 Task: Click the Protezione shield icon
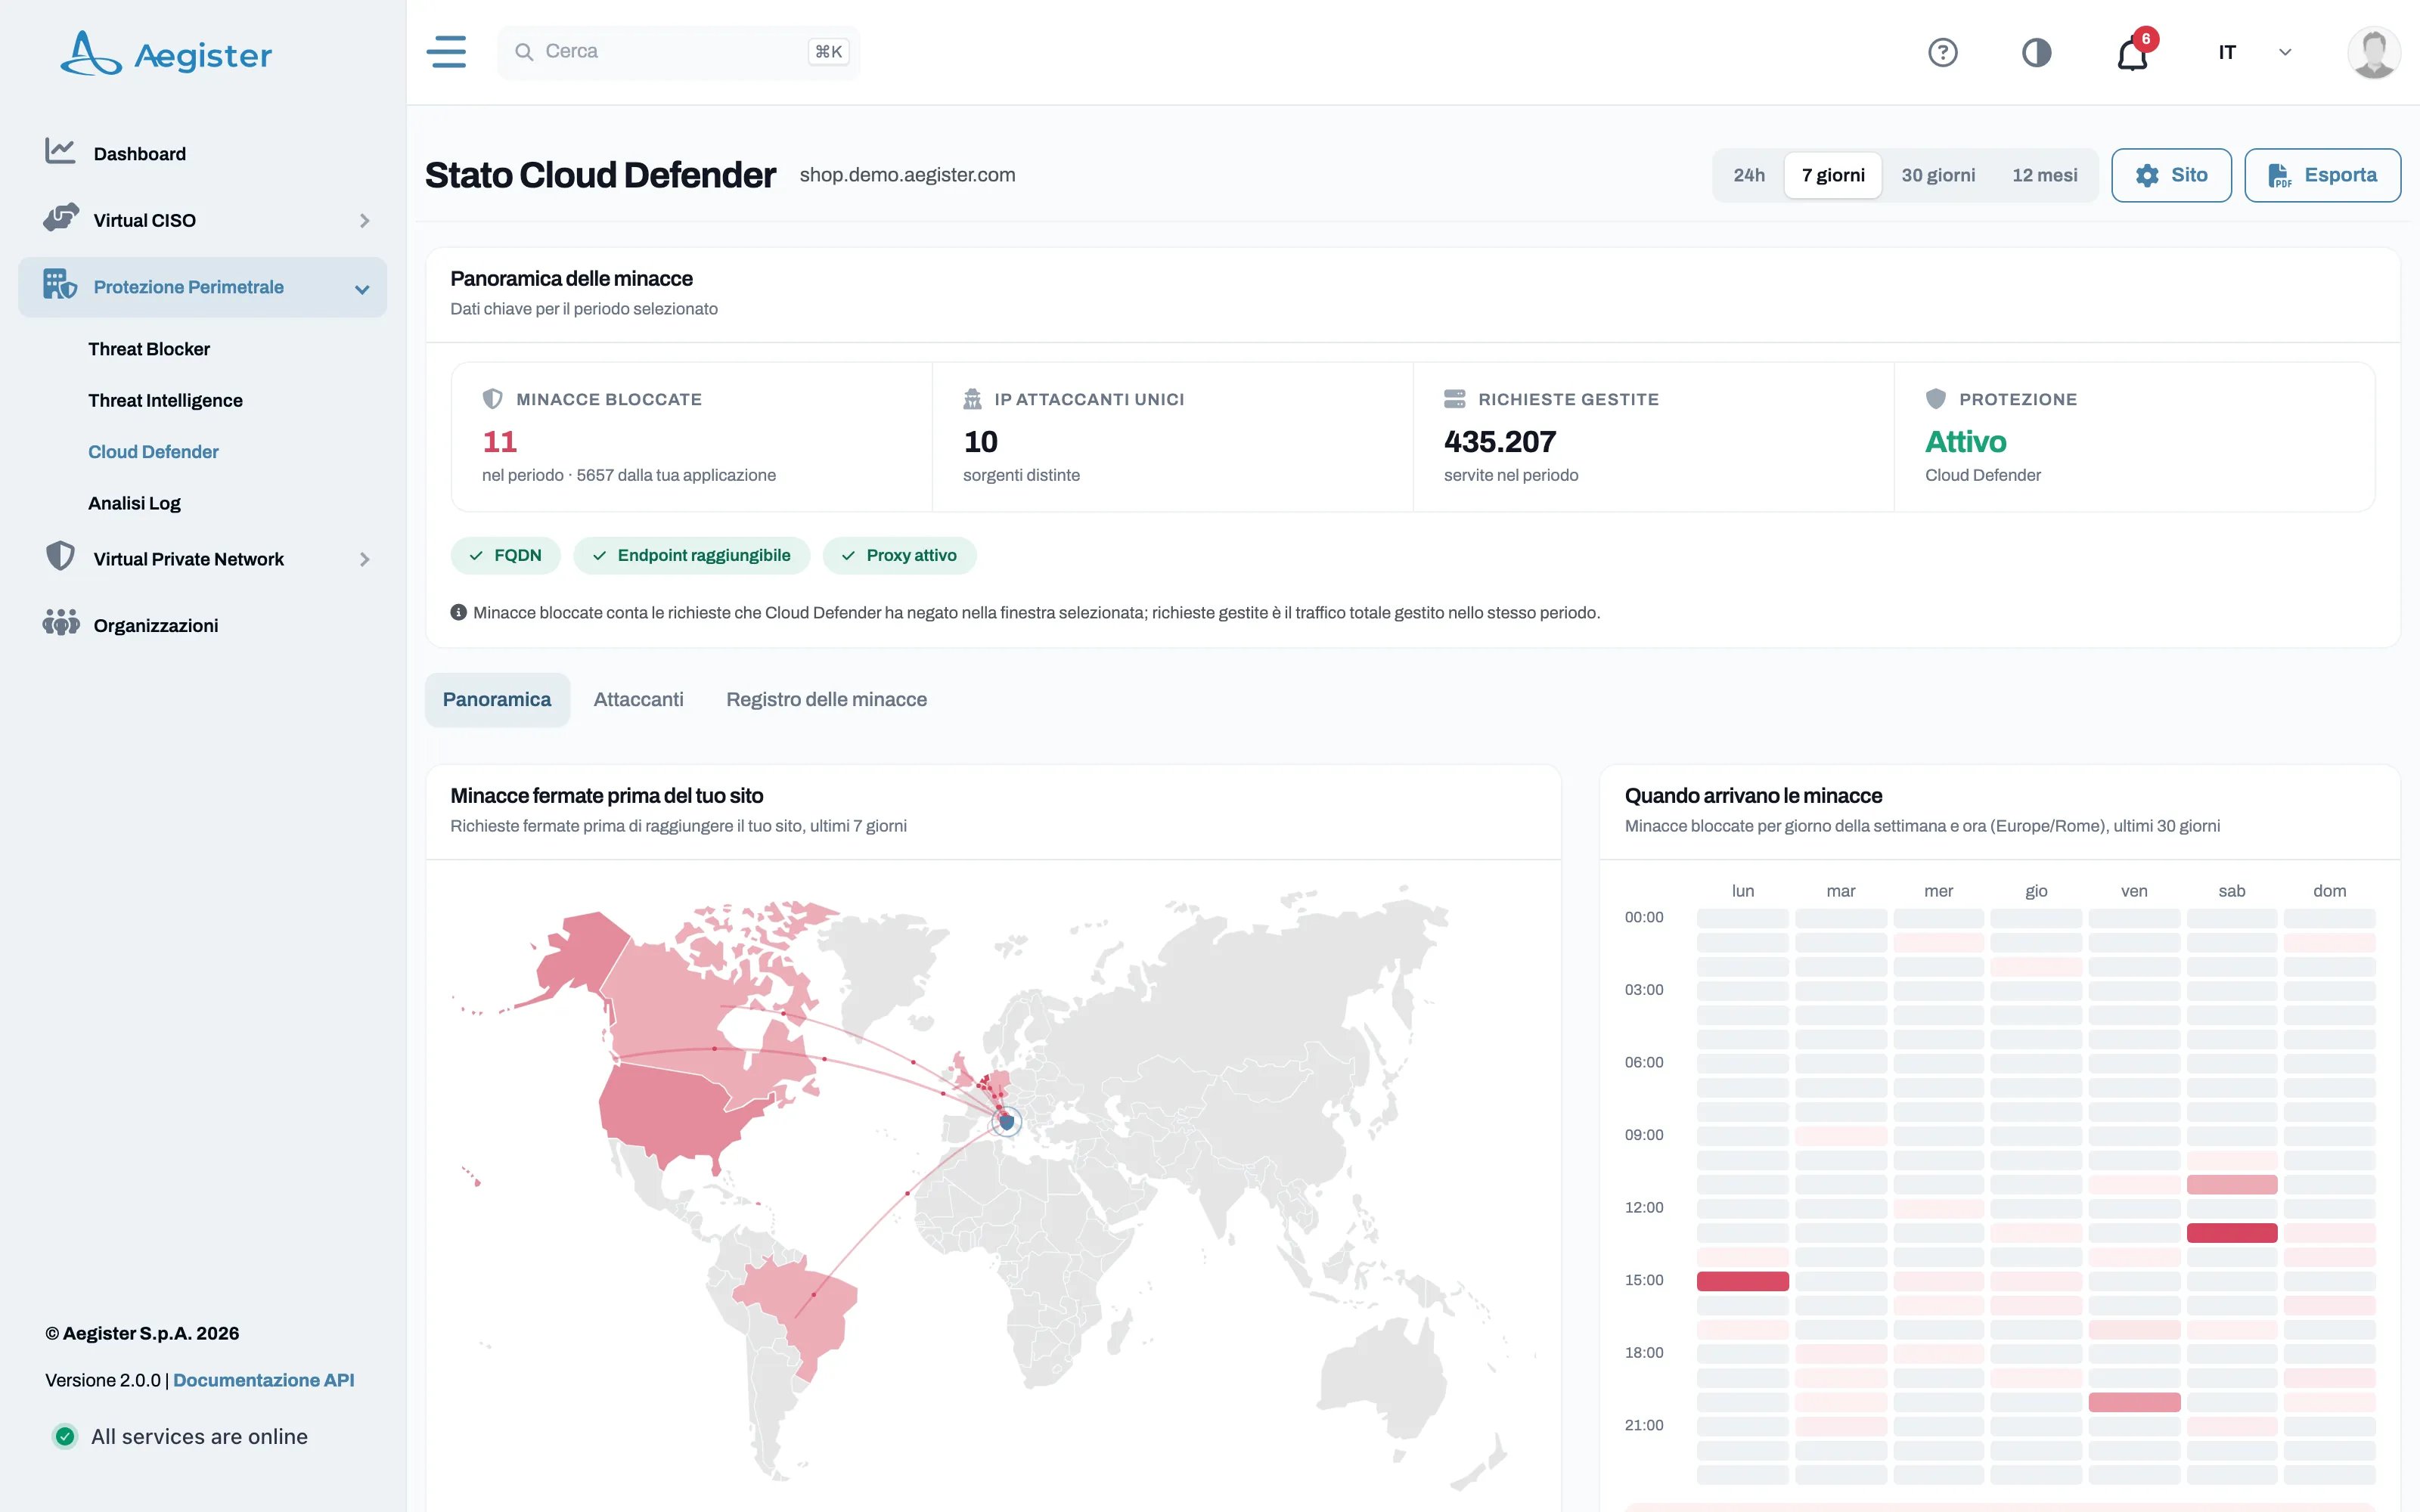1936,399
